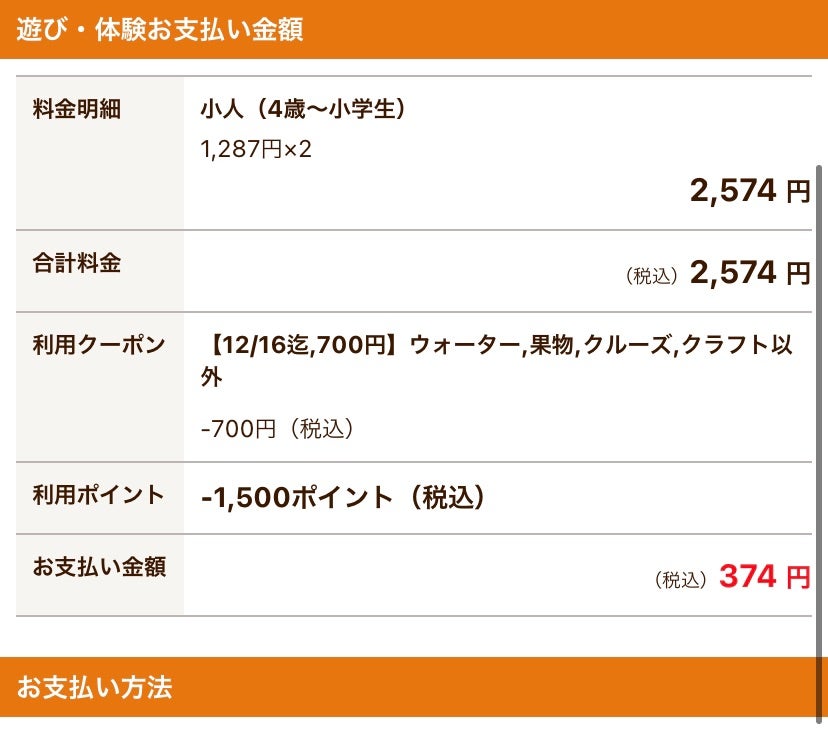The height and width of the screenshot is (731, 828).
Task: Click the 1,287円×2 price line
Action: pos(256,149)
